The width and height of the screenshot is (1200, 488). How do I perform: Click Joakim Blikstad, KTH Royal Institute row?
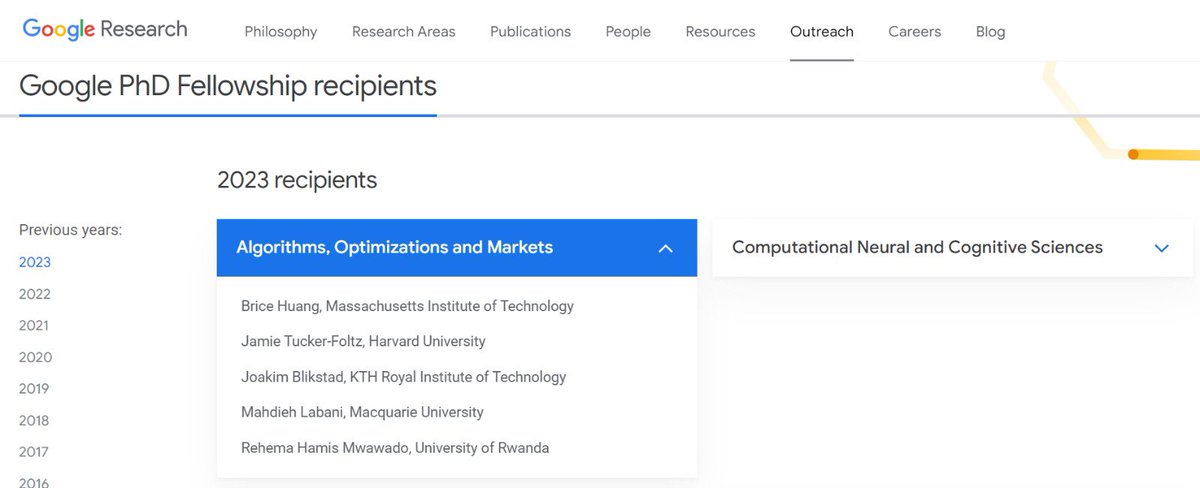(403, 377)
